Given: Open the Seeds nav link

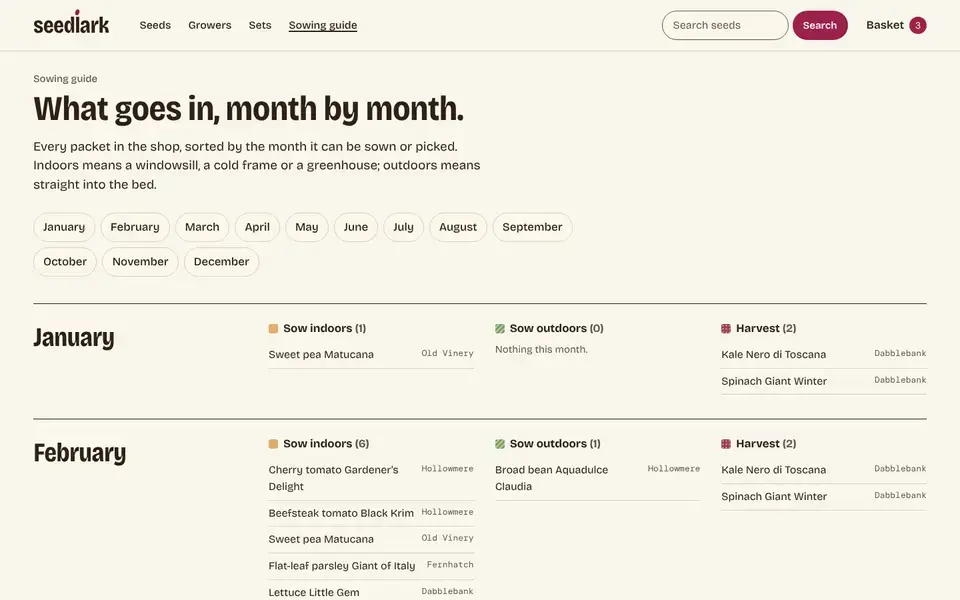Looking at the screenshot, I should click(155, 25).
